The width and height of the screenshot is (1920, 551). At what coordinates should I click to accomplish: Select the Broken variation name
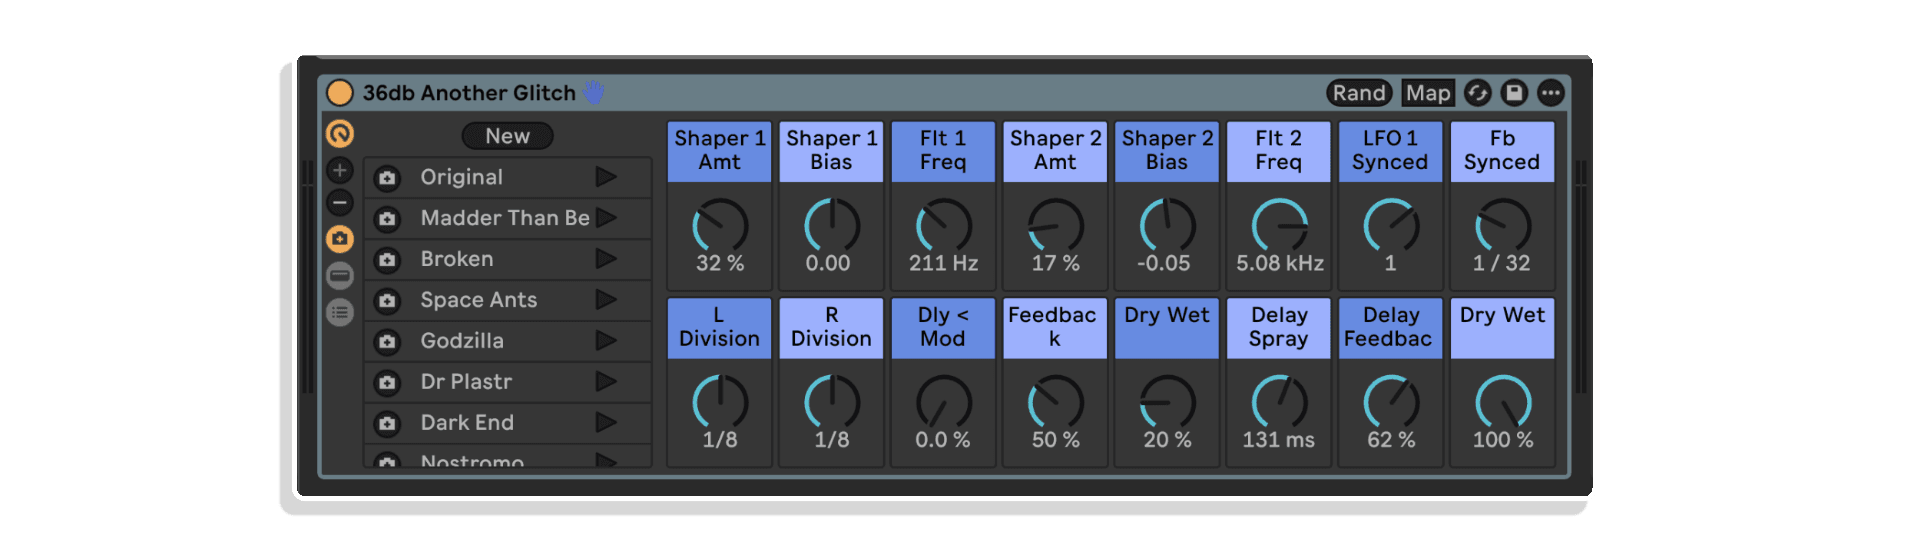[457, 259]
